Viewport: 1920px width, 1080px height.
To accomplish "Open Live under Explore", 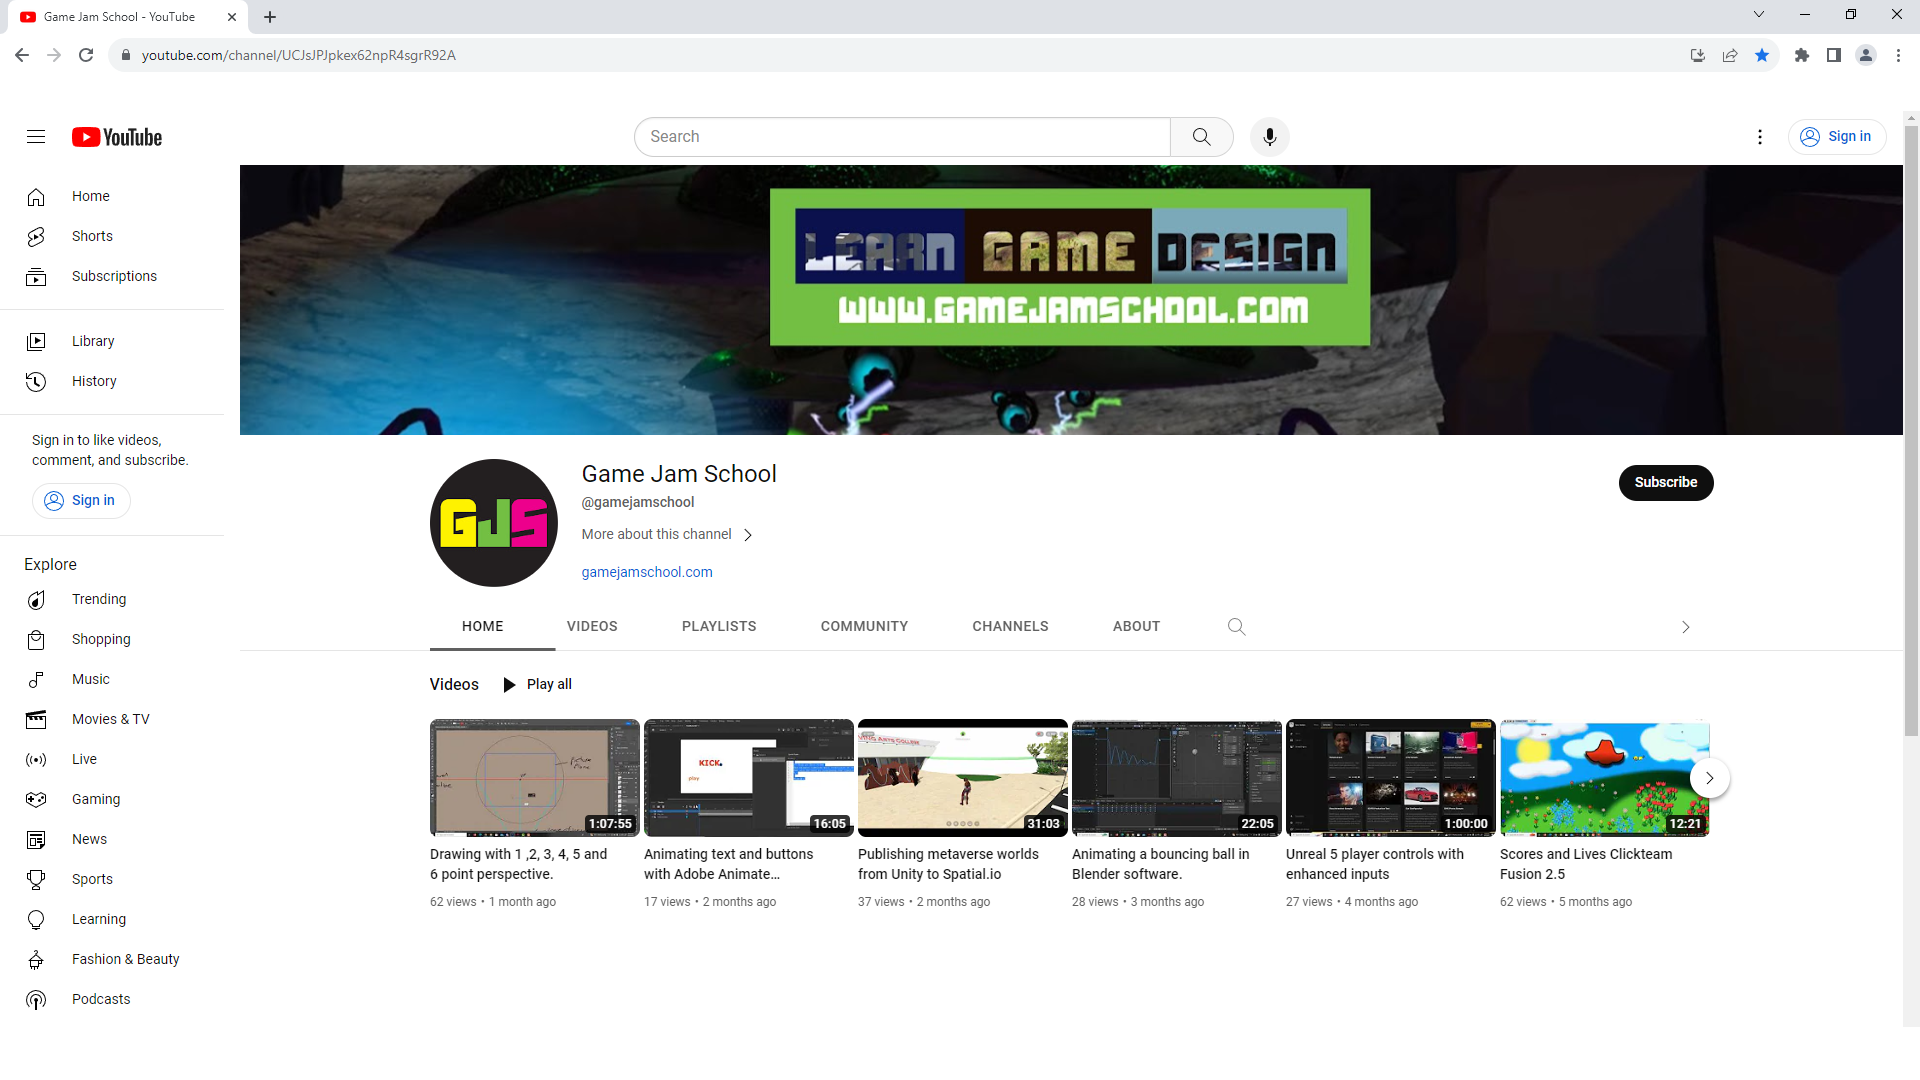I will click(112, 760).
